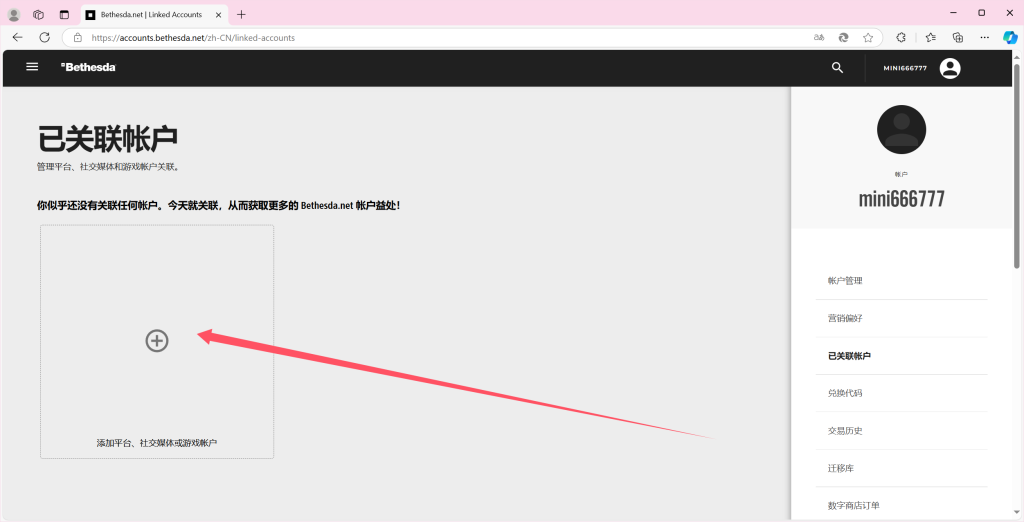Open browser extensions puzzle icon
Image resolution: width=1024 pixels, height=522 pixels.
point(901,37)
